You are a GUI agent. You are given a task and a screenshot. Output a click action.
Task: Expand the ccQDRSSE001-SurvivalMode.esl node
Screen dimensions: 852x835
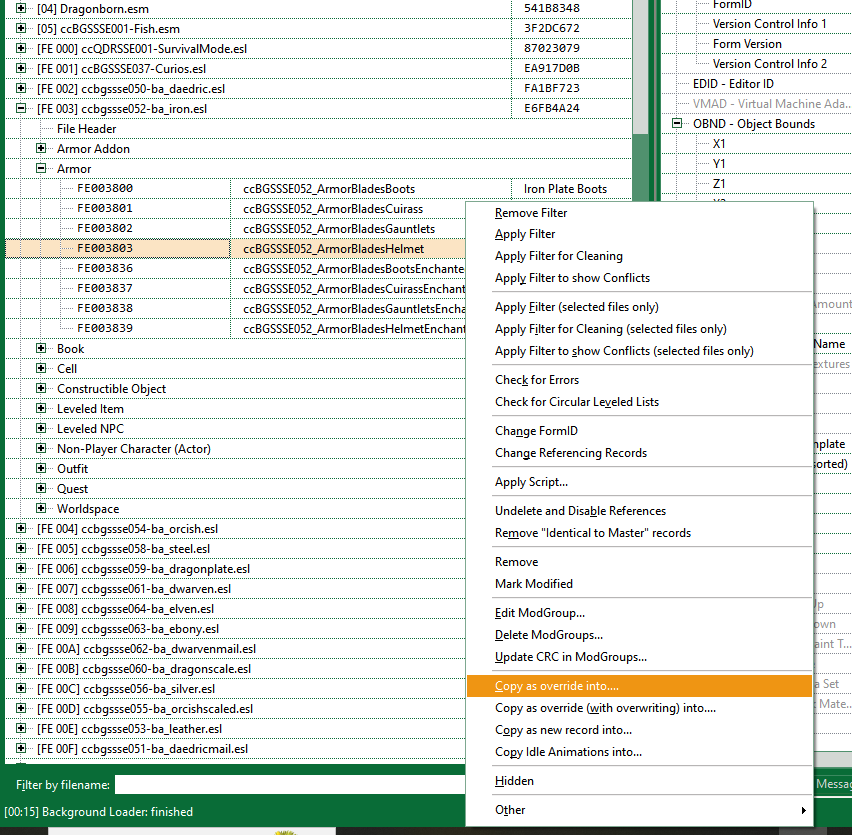tap(21, 48)
